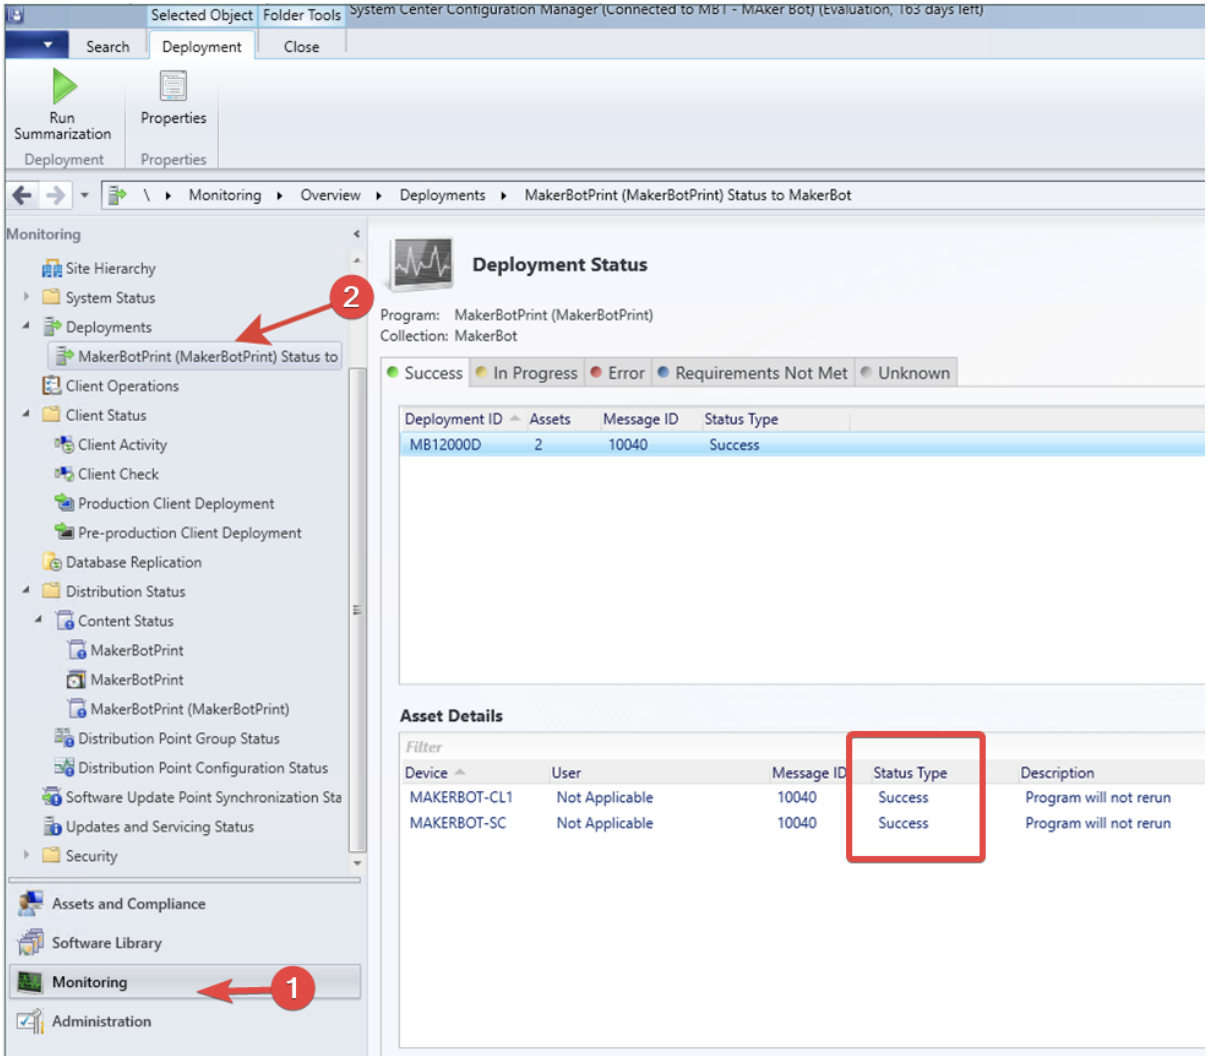Expand the Security folder
Screen dimensions: 1222x1056
[27, 856]
